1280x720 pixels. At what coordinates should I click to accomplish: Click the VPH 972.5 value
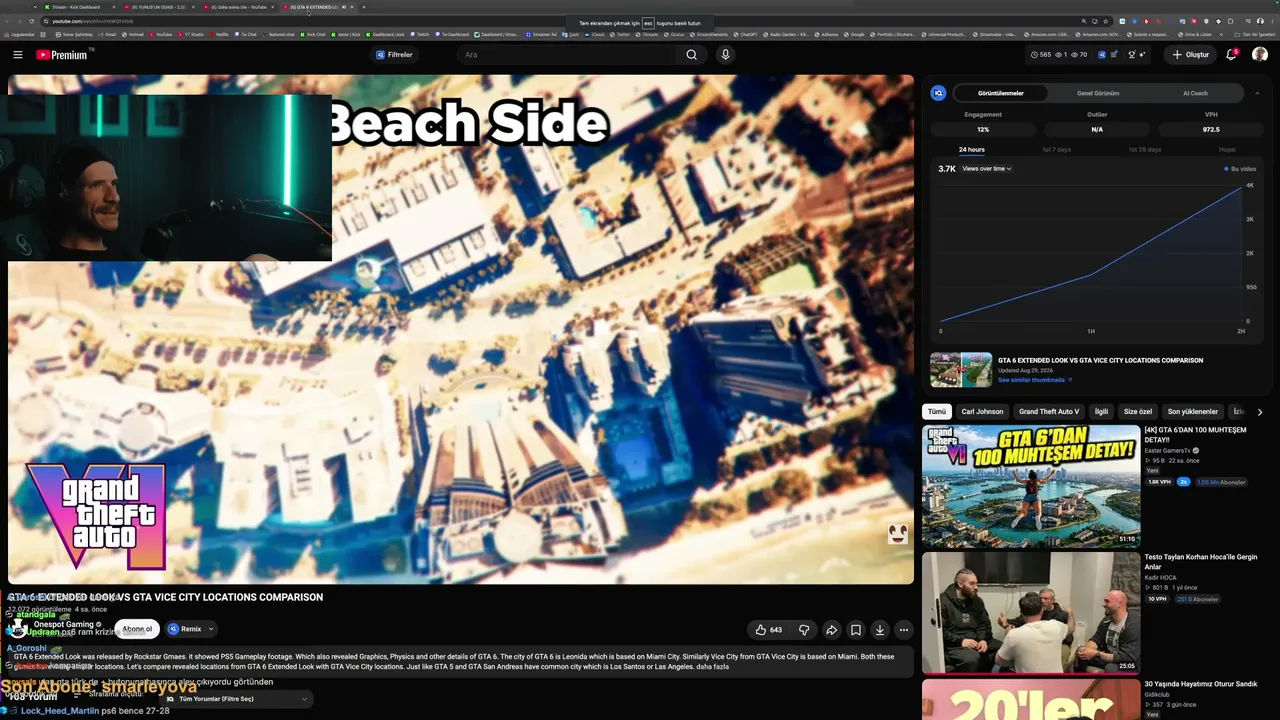[x=1211, y=130]
